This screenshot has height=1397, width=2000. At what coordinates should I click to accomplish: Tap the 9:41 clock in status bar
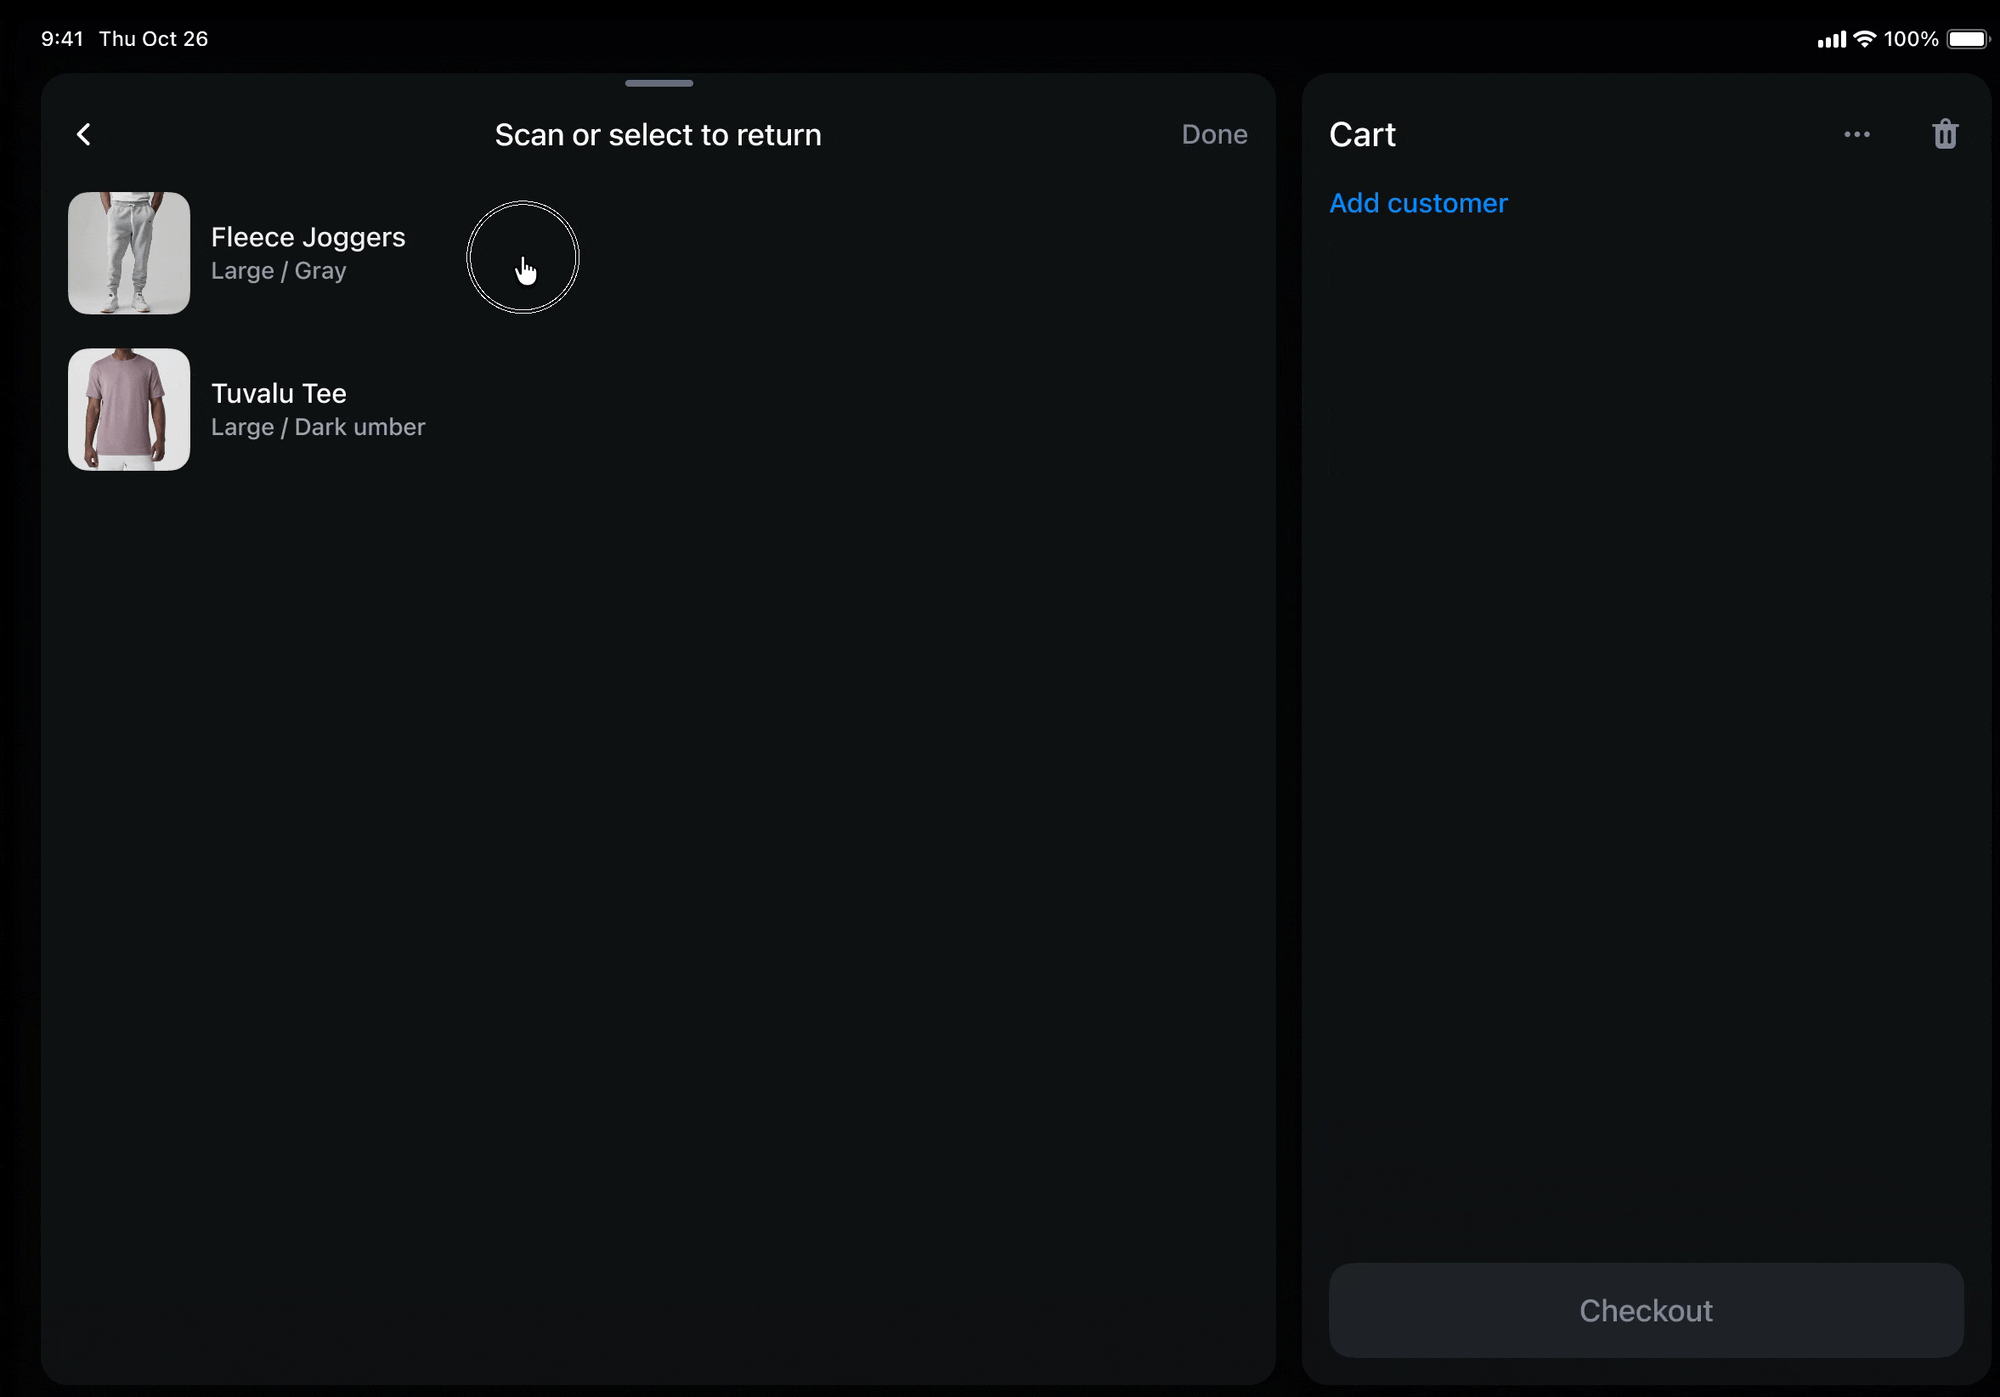click(62, 39)
